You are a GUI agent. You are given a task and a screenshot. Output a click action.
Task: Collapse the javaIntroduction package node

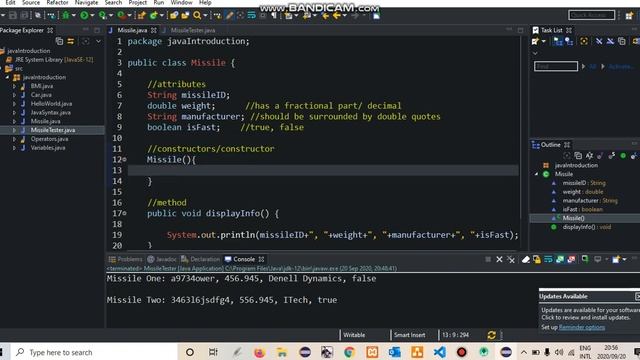coord(7,77)
